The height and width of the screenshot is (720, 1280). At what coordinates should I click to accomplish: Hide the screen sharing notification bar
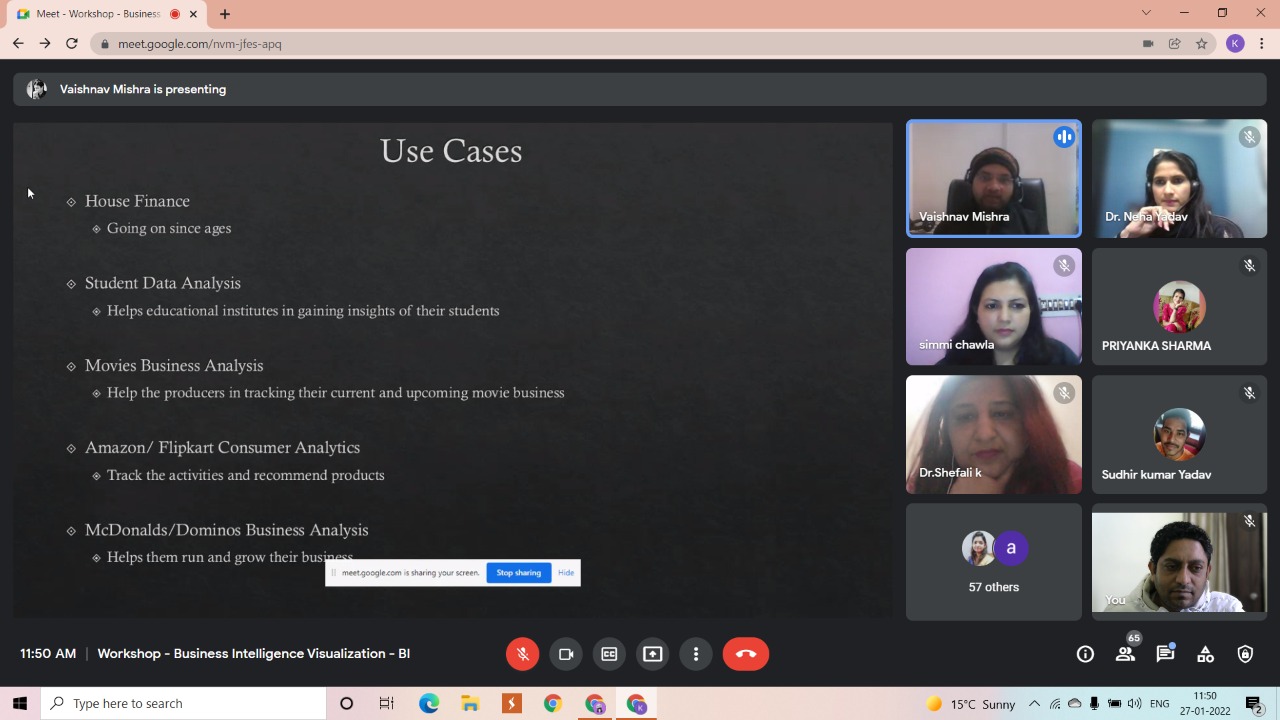(x=566, y=573)
